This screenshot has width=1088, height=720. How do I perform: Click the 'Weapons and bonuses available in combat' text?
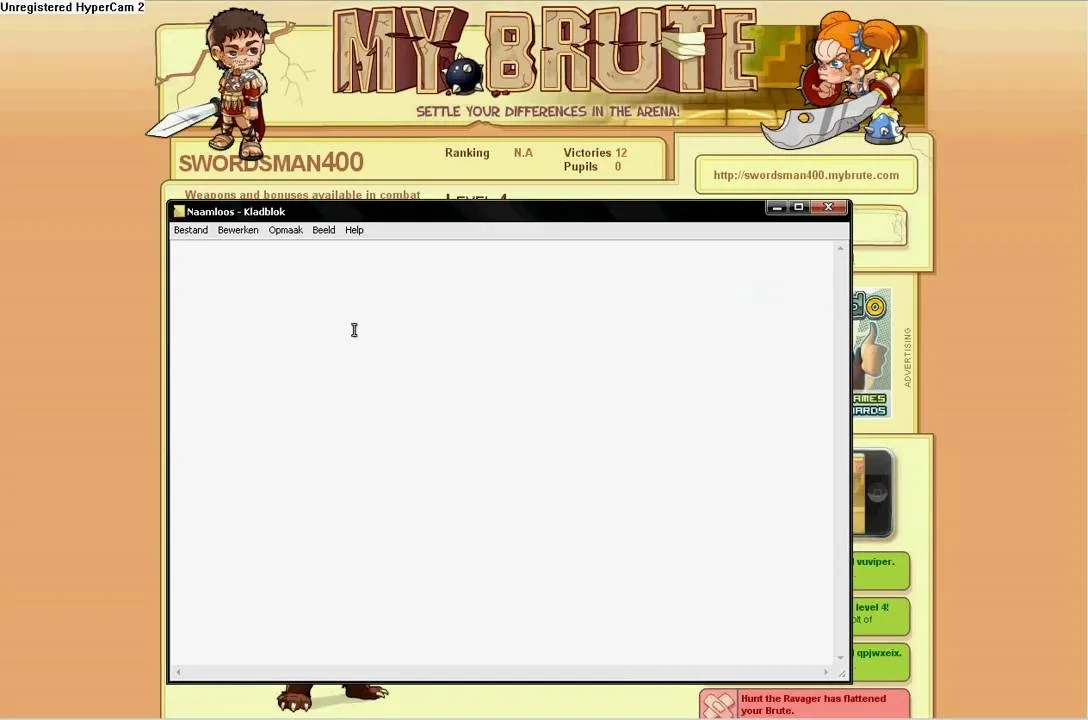(x=303, y=195)
